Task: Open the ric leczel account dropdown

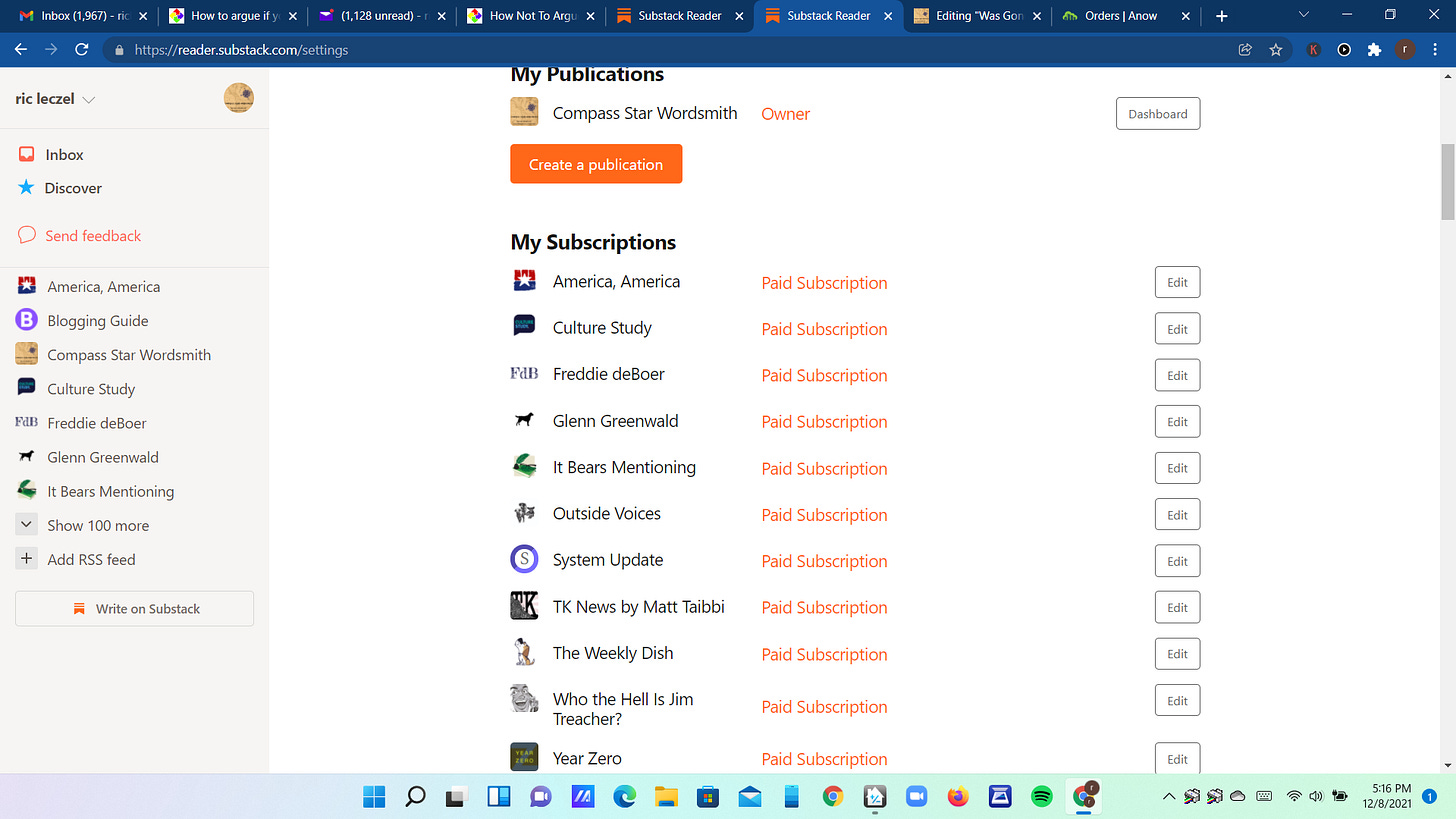Action: (x=55, y=99)
